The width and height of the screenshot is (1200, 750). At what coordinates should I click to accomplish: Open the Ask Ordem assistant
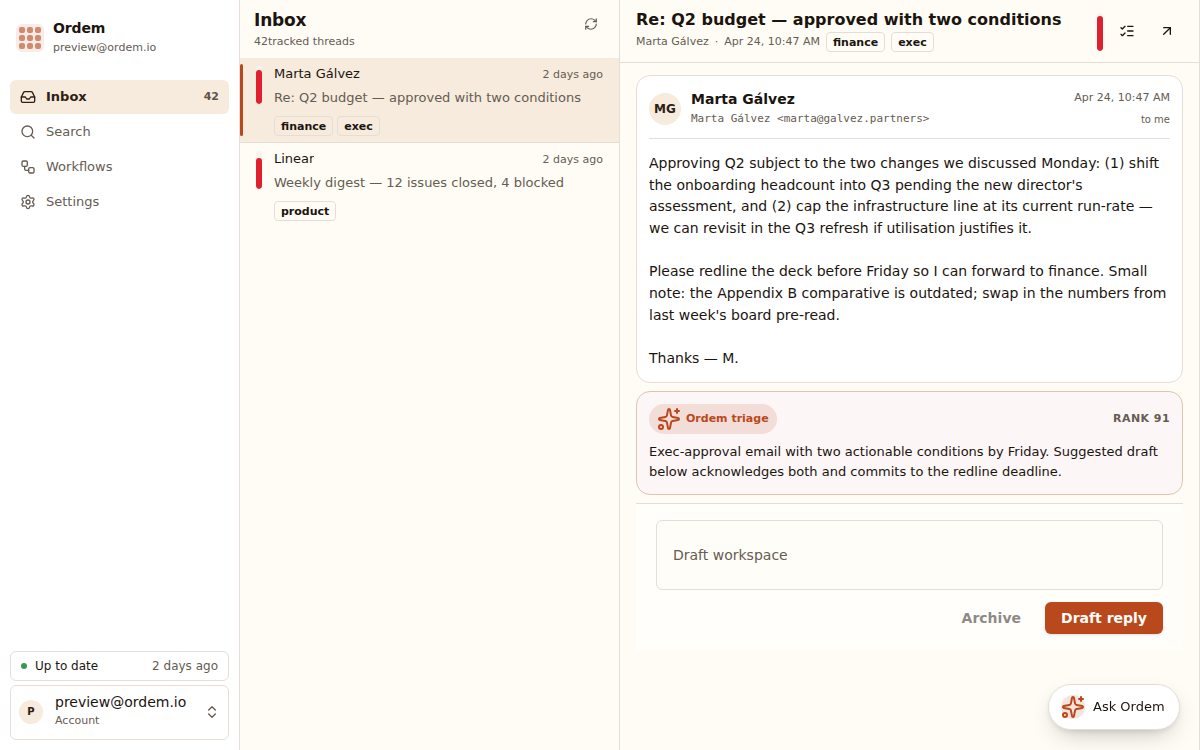tap(1113, 707)
